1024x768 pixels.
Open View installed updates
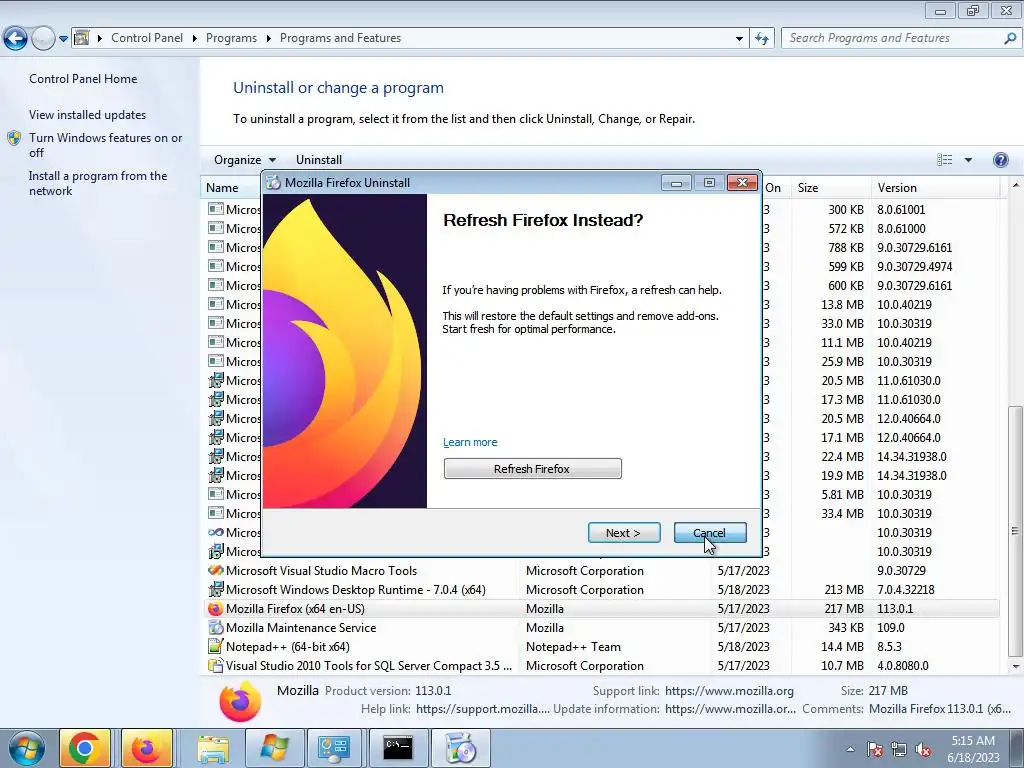pos(88,114)
